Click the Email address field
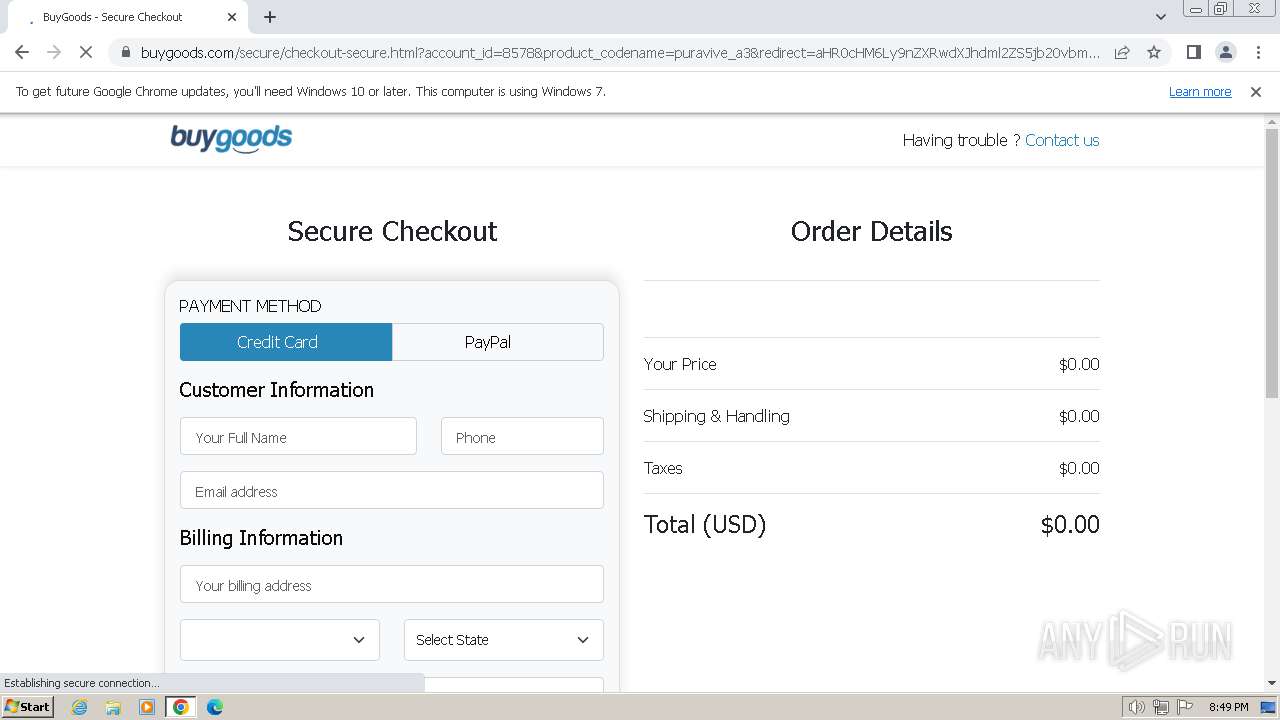This screenshot has width=1280, height=720. [x=391, y=491]
